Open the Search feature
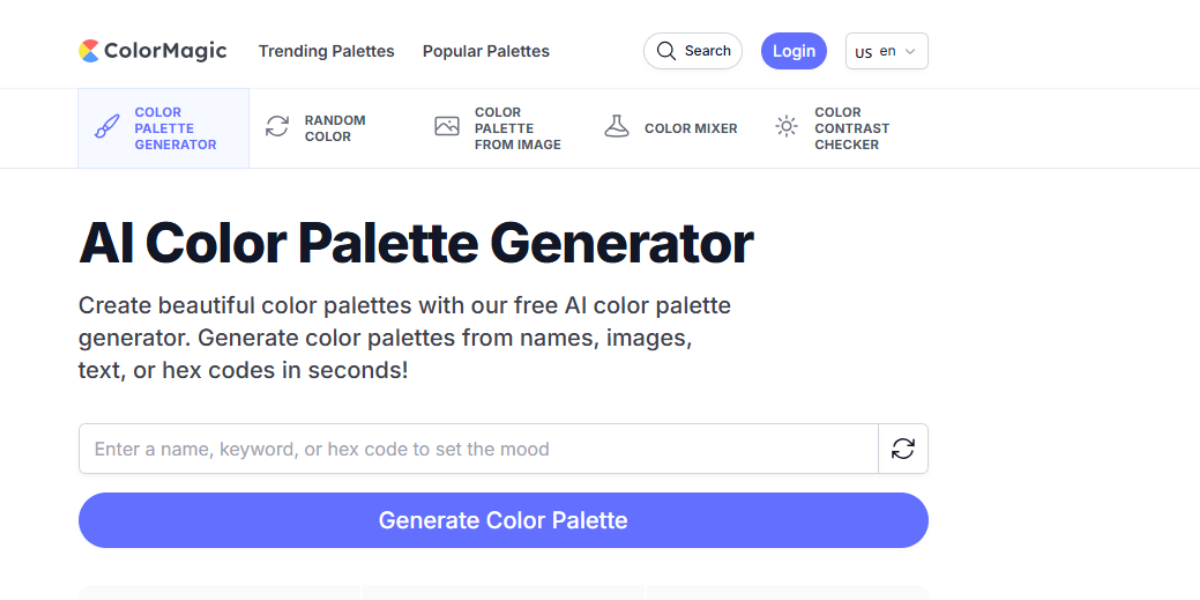 (693, 50)
